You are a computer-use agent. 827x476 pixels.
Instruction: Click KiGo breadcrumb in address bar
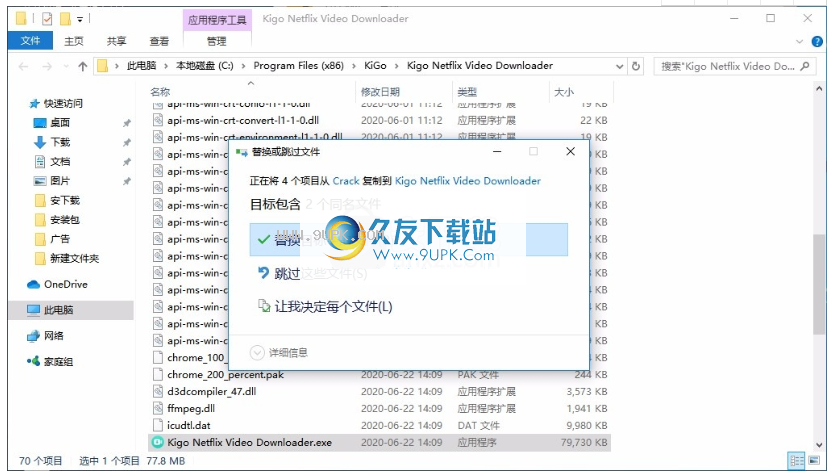coord(375,66)
